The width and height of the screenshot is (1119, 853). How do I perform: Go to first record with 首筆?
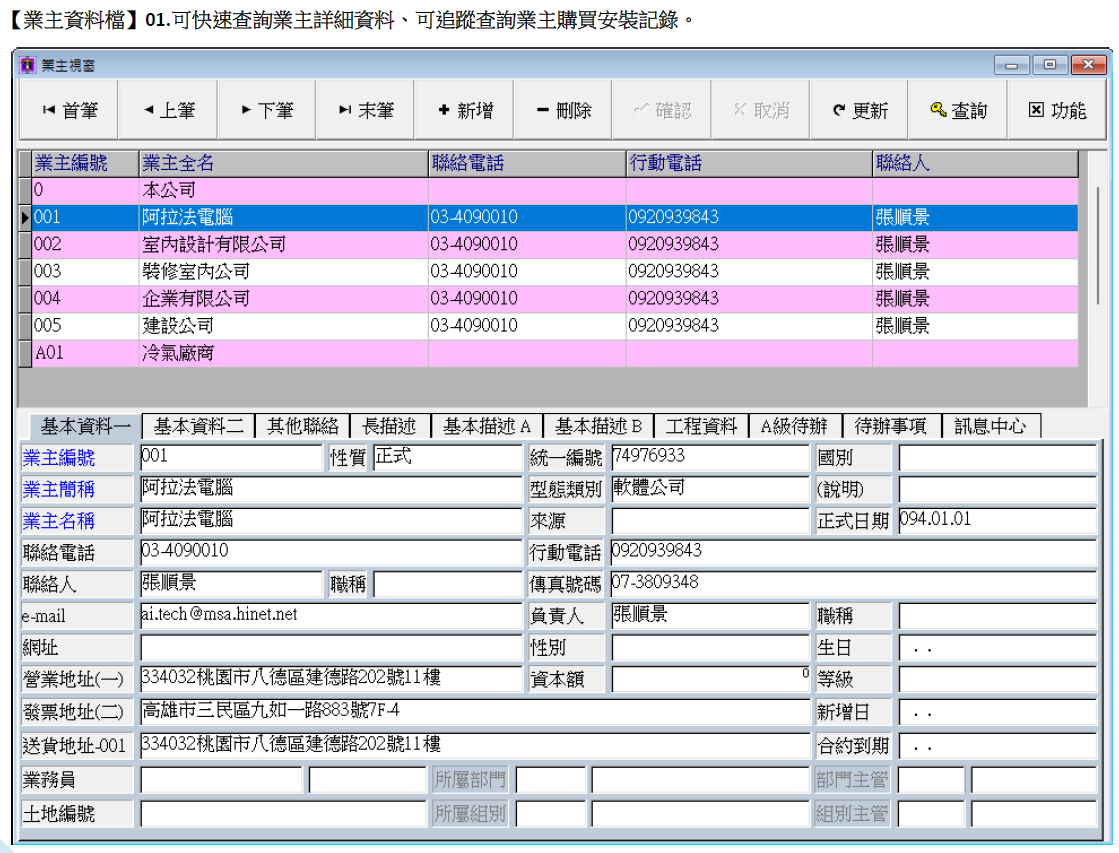[69, 110]
